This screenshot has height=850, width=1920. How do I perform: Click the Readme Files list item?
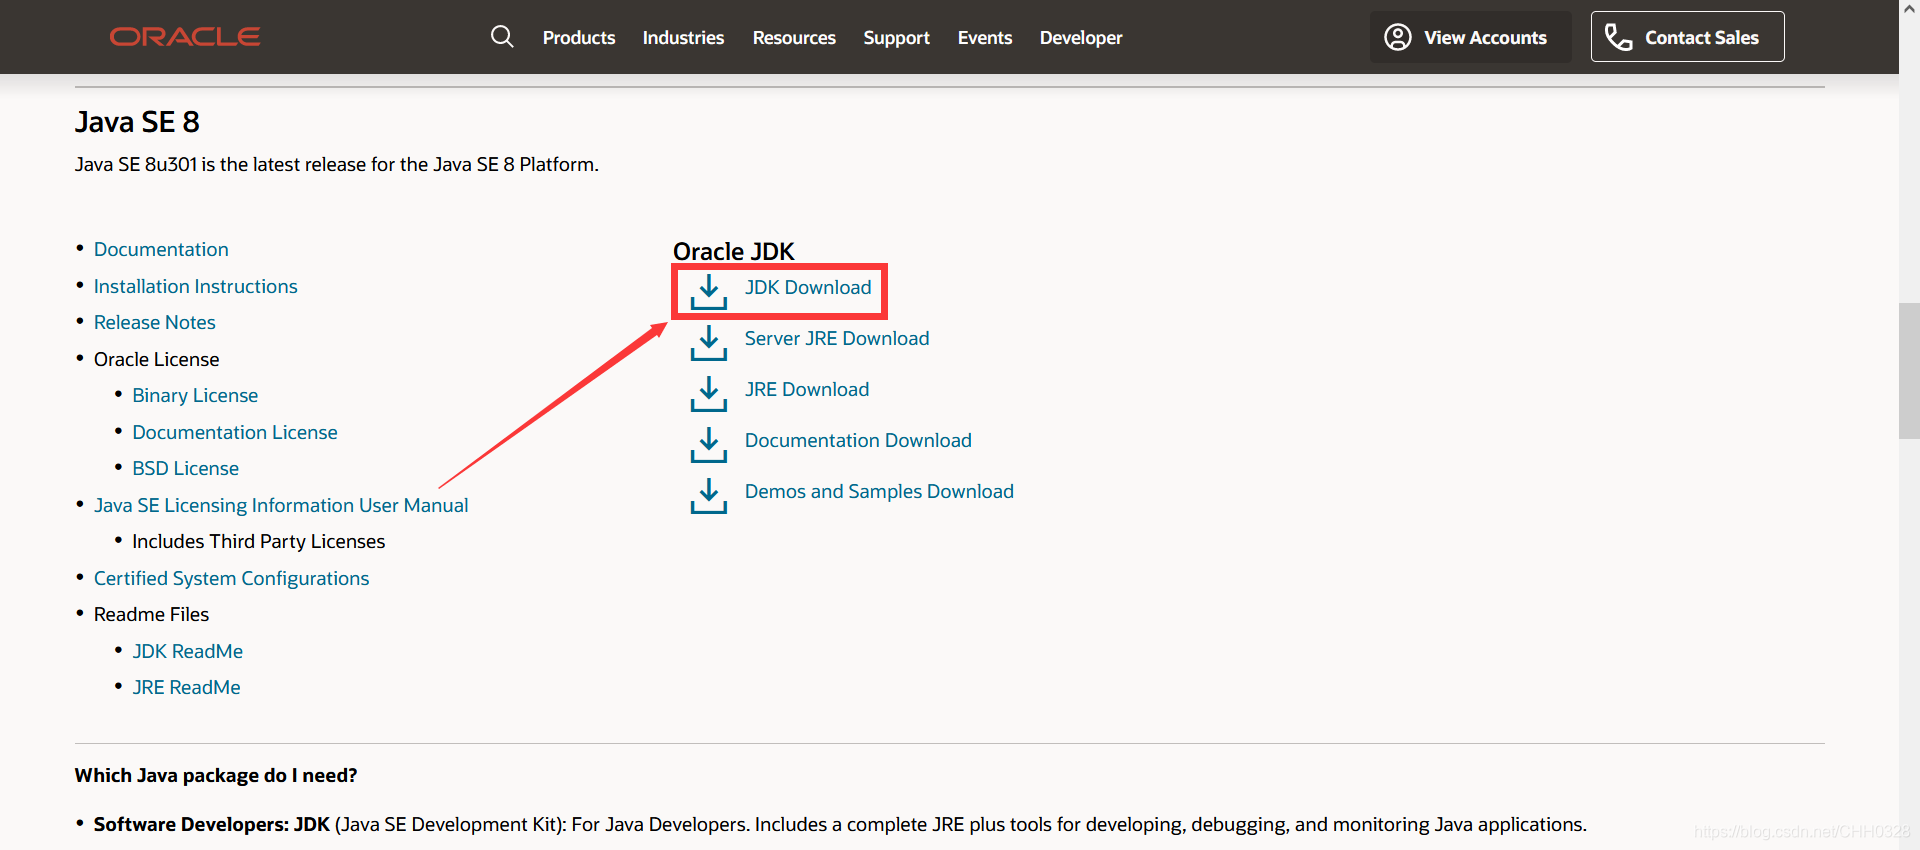152,614
